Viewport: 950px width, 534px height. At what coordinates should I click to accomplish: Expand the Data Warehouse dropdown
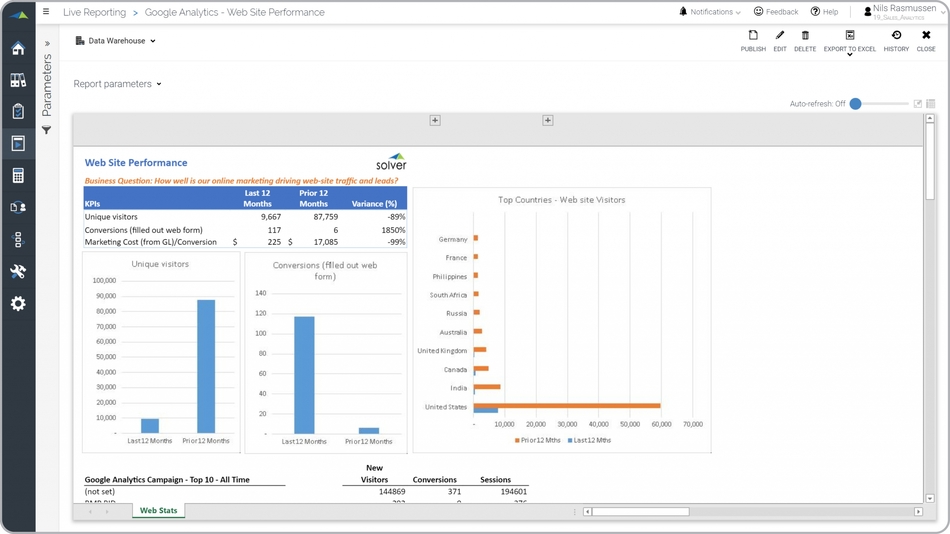pyautogui.click(x=116, y=41)
